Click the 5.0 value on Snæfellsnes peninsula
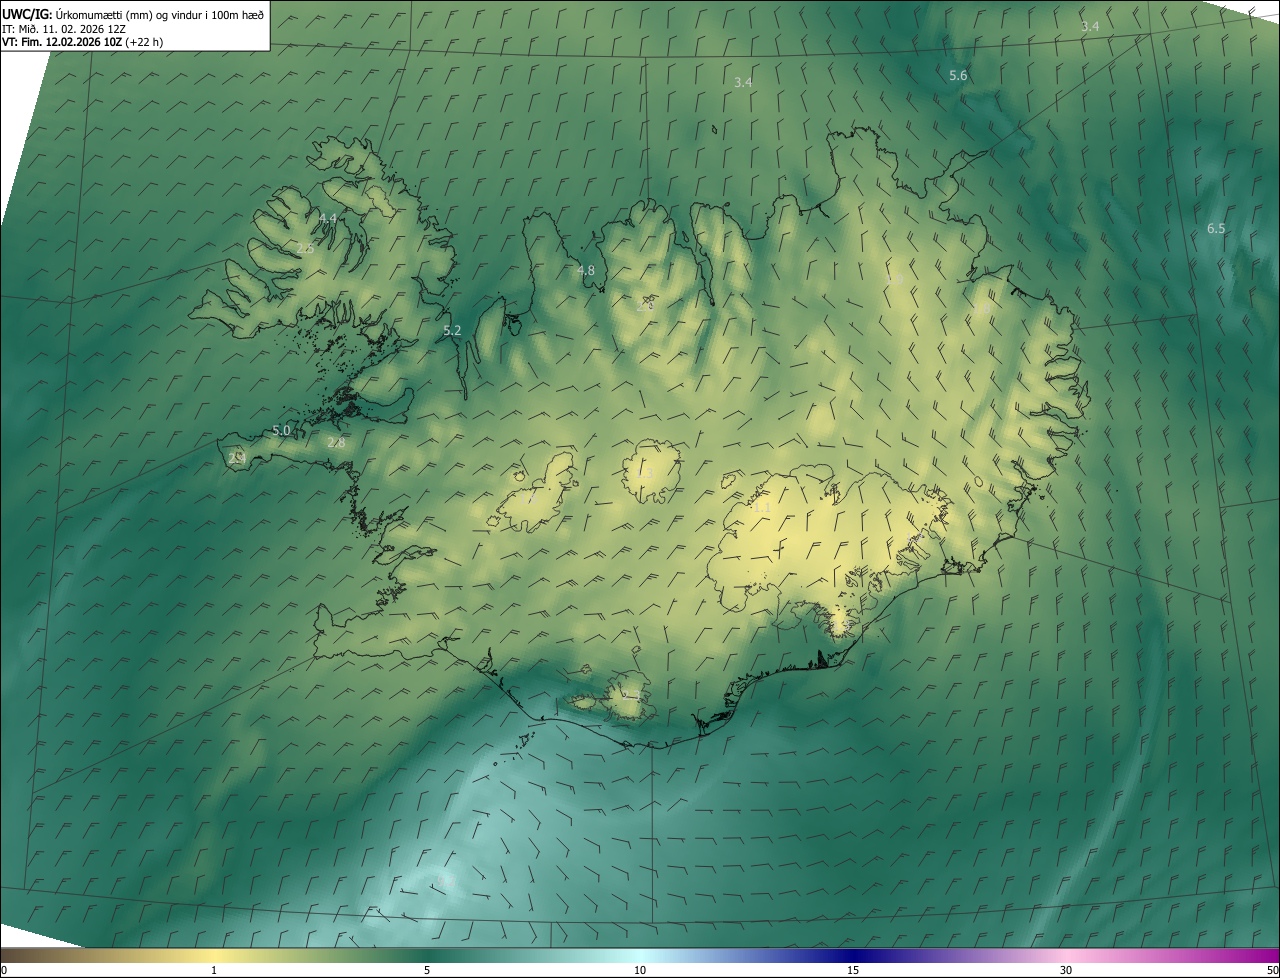Viewport: 1280px width, 978px height. 281,431
